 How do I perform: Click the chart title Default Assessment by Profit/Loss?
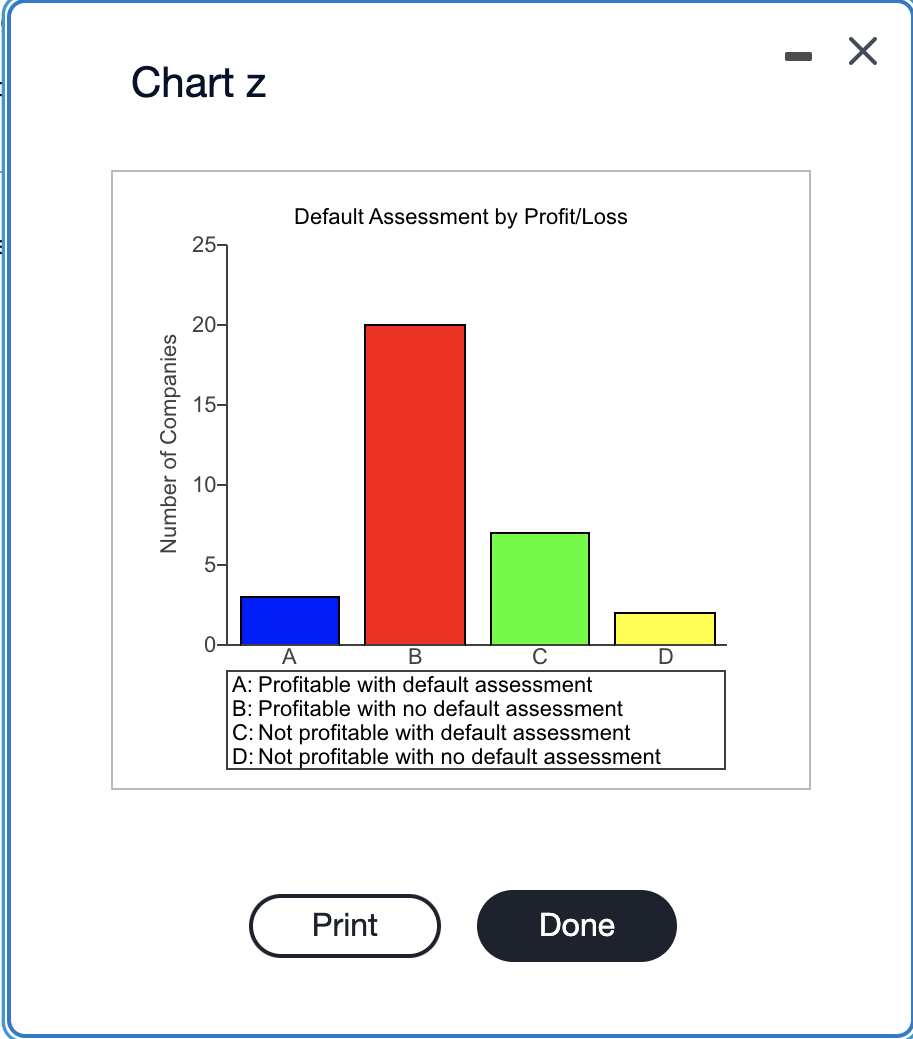pos(460,216)
